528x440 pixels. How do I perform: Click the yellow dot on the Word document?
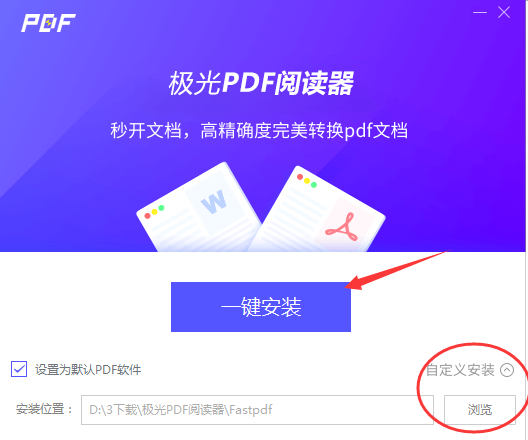(154, 211)
